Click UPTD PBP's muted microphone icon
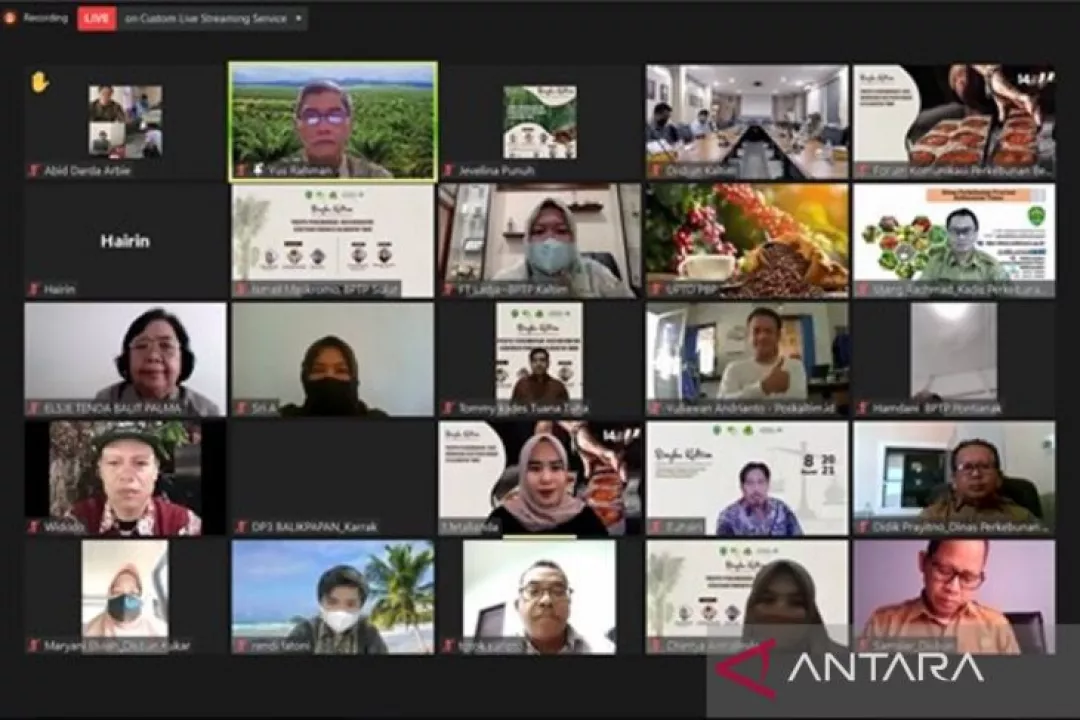This screenshot has height=720, width=1080. (656, 289)
